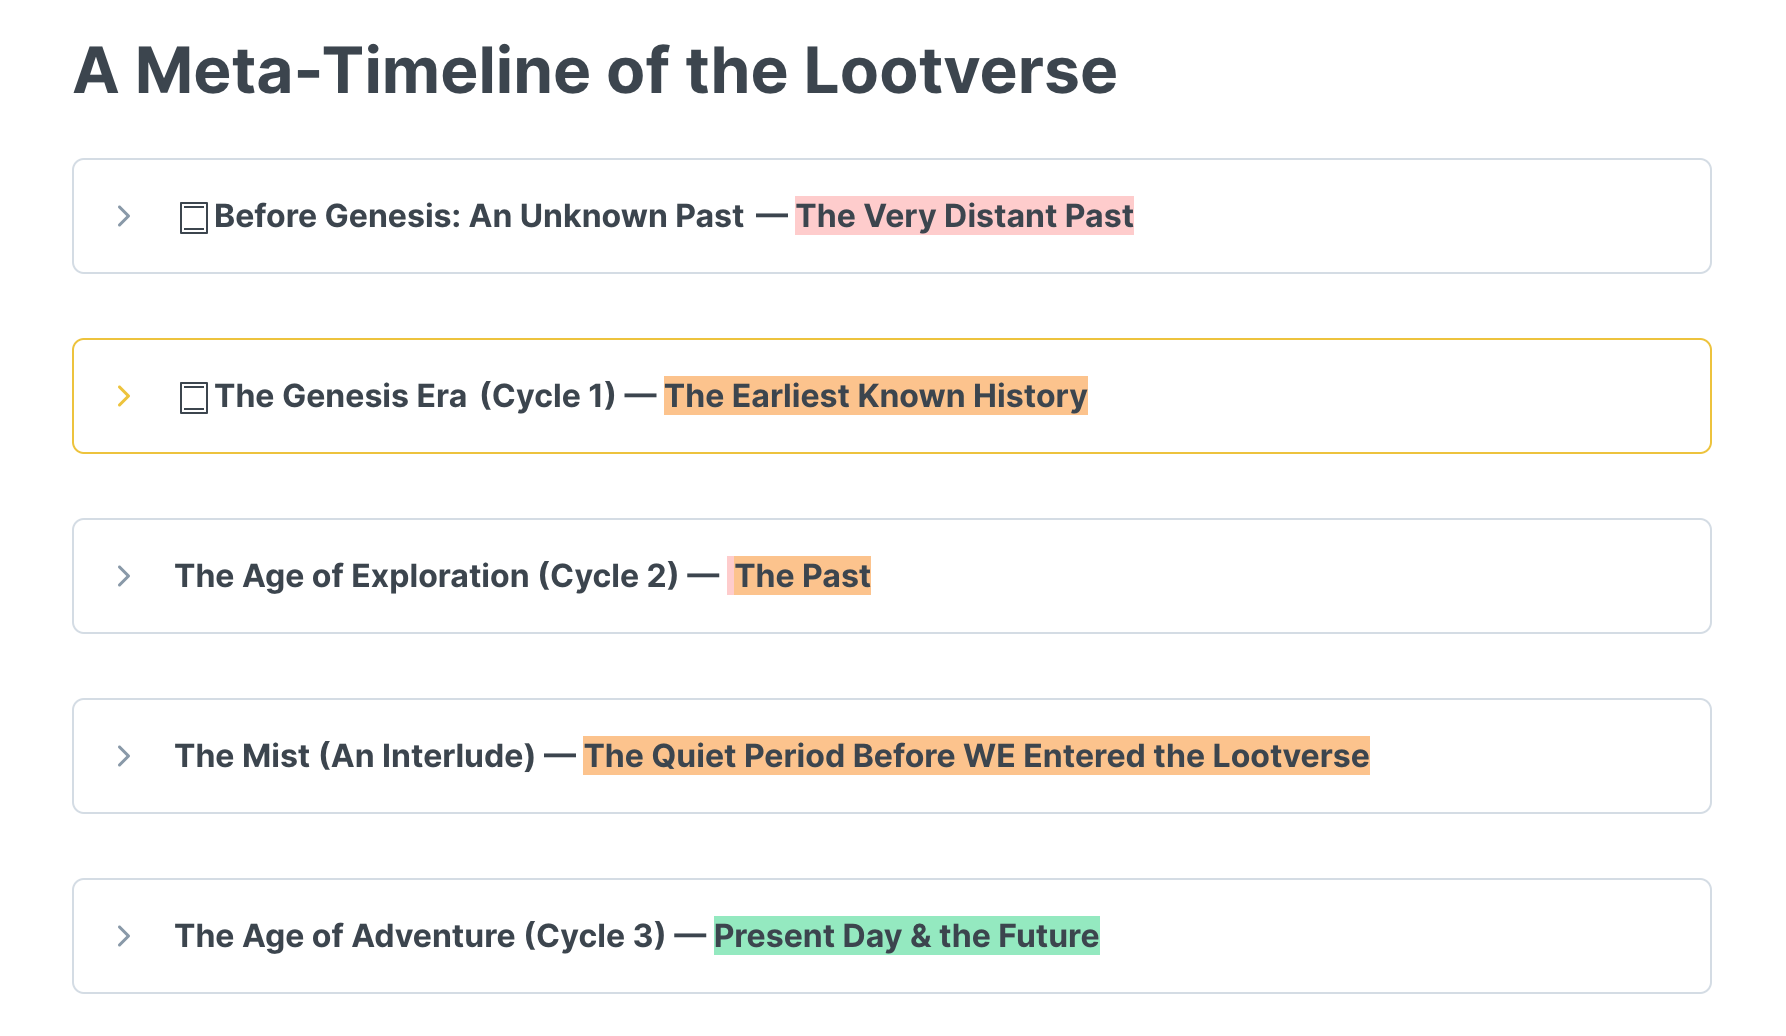Screen dimensions: 1786x1036
Task: Click the highlighted 'The Past' text
Action: (802, 576)
